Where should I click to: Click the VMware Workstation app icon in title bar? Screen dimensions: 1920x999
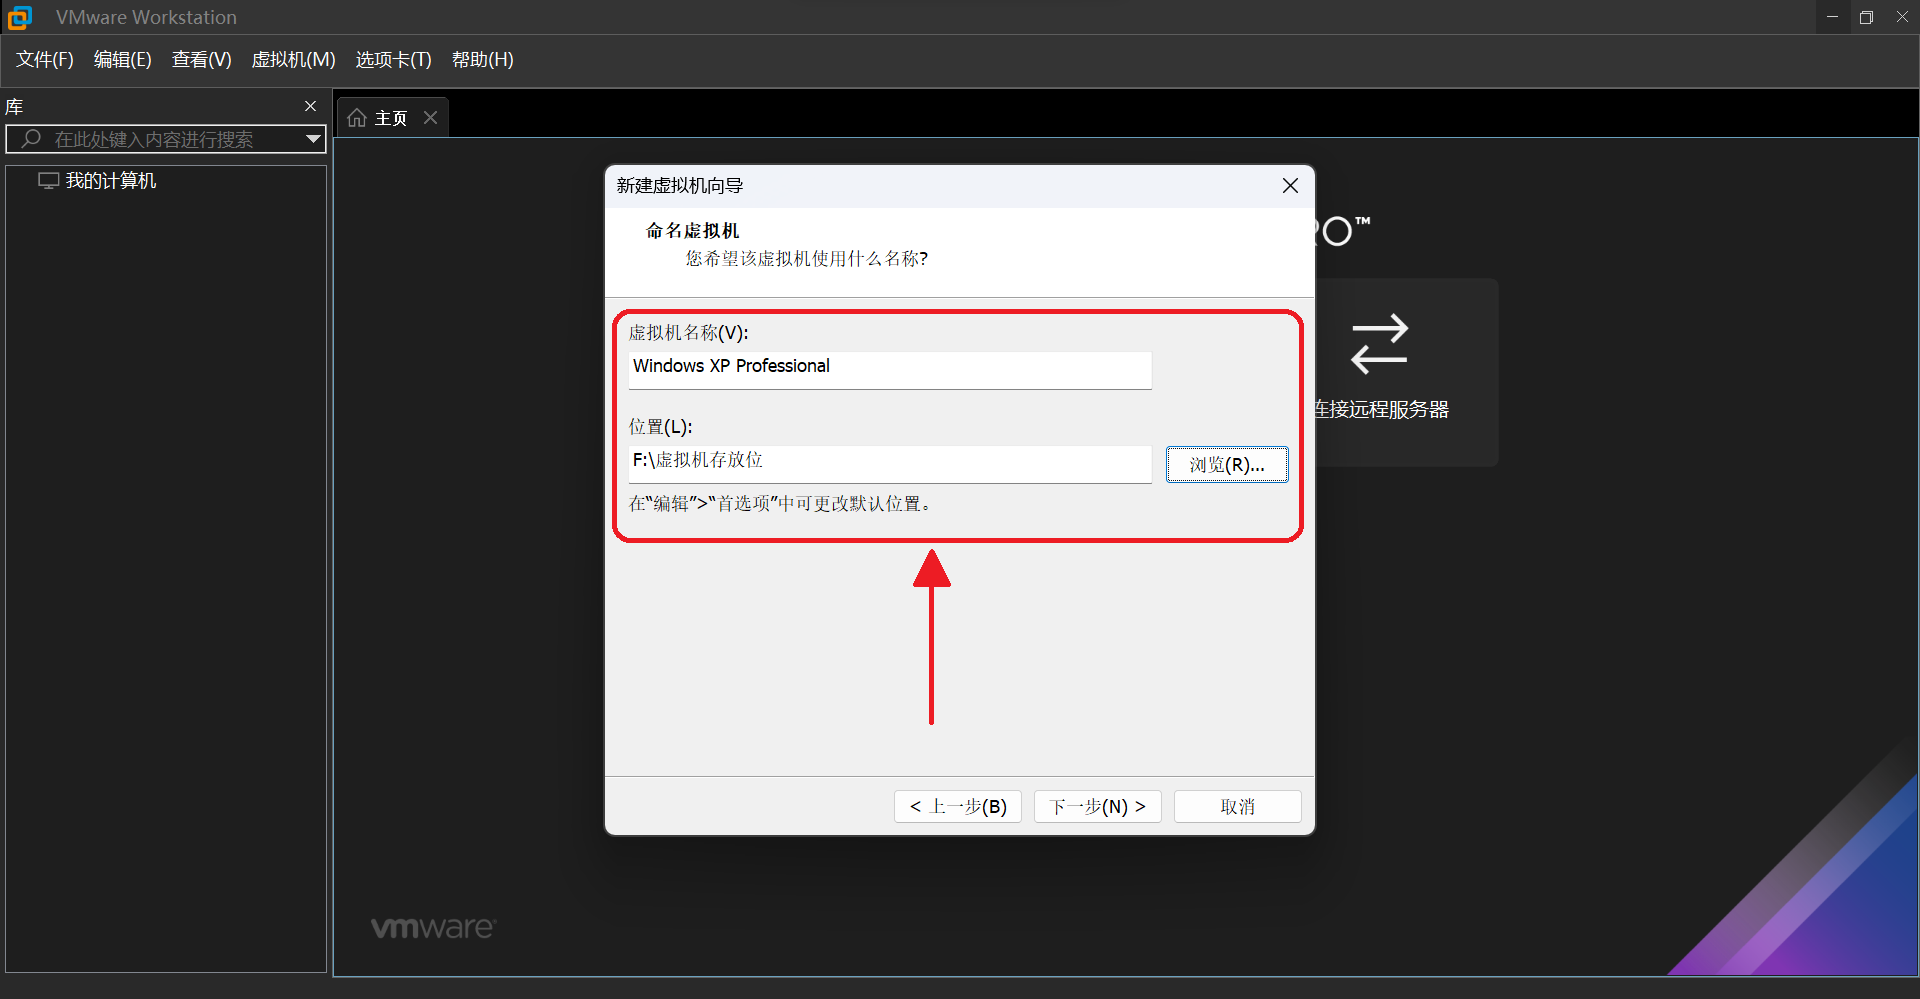(x=20, y=17)
